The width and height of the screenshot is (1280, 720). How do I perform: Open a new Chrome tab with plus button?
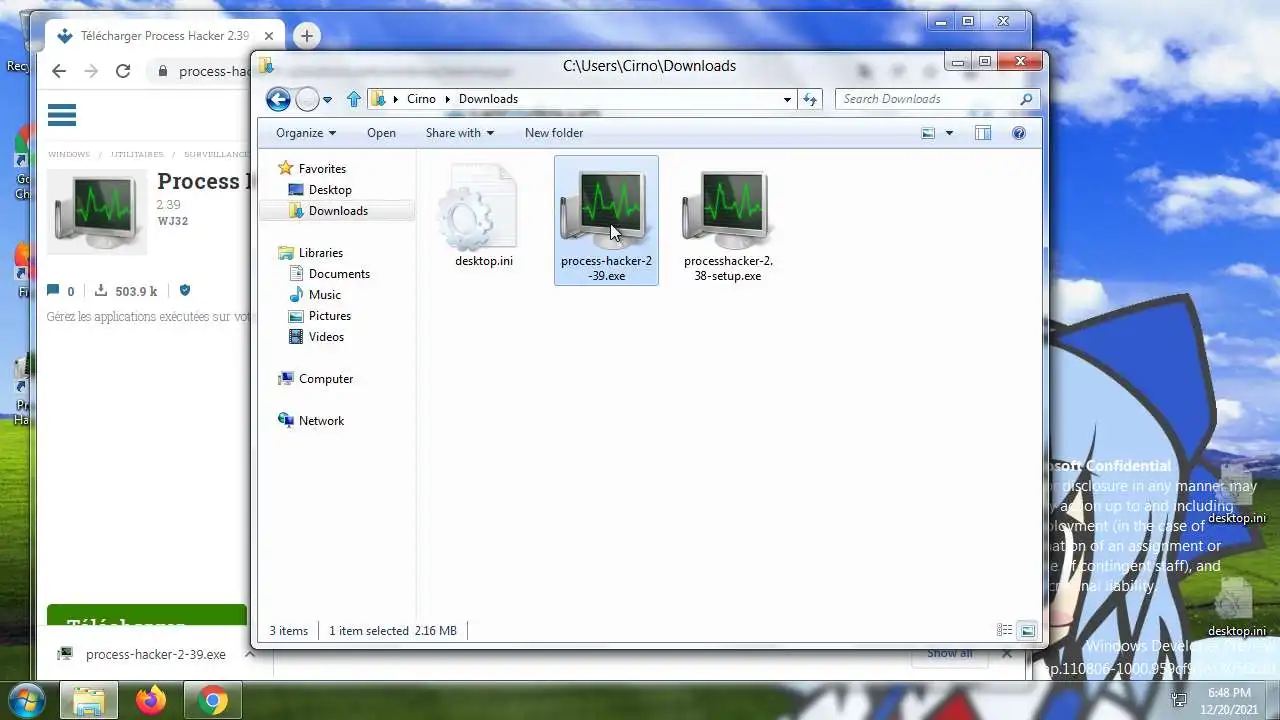click(307, 36)
